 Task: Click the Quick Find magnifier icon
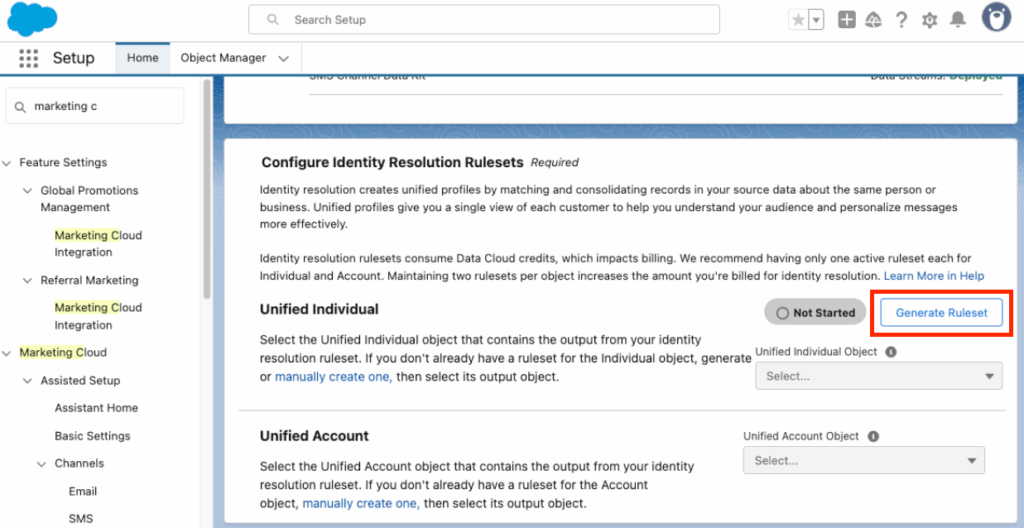click(20, 107)
